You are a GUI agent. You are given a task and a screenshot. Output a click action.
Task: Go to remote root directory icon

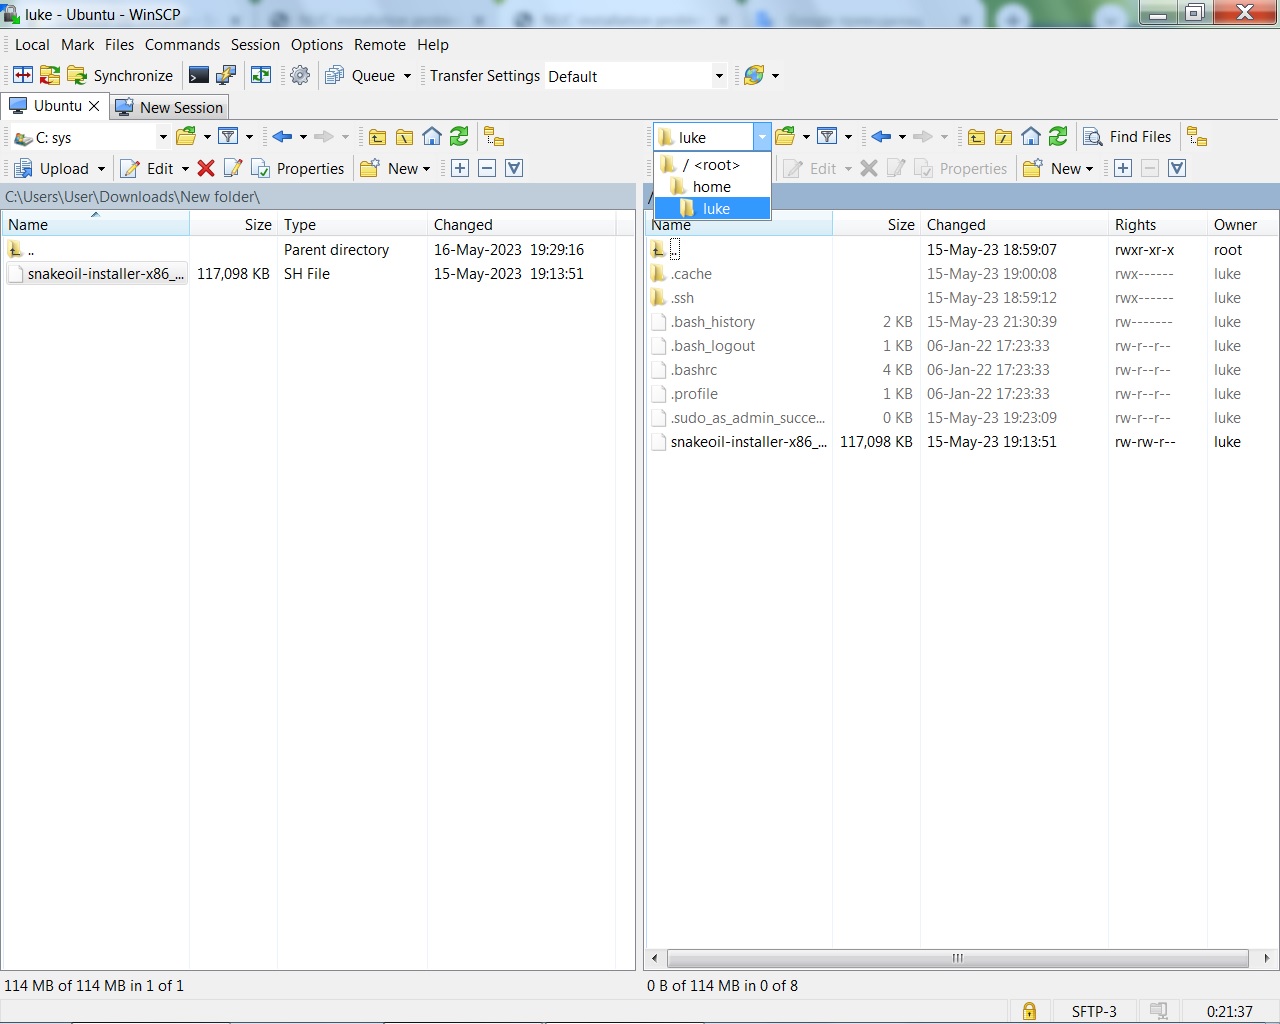pyautogui.click(x=1004, y=136)
